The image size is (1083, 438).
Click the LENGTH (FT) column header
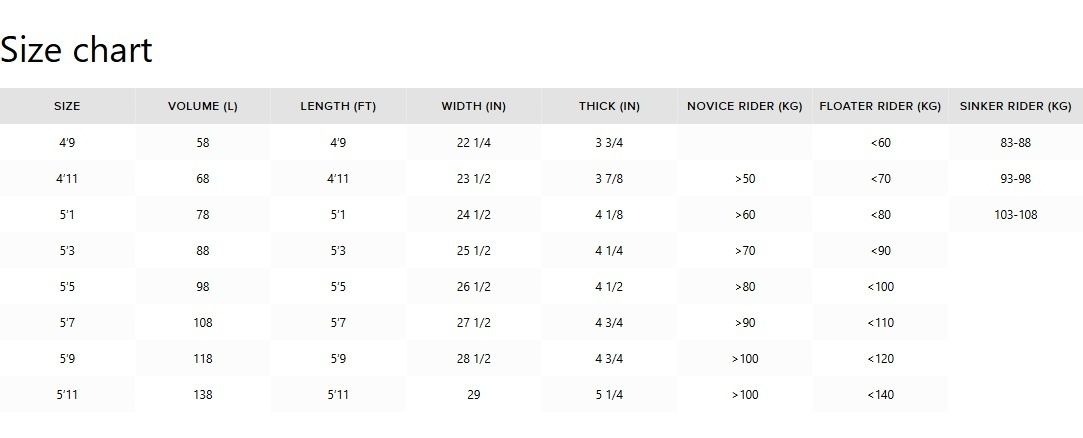[338, 106]
